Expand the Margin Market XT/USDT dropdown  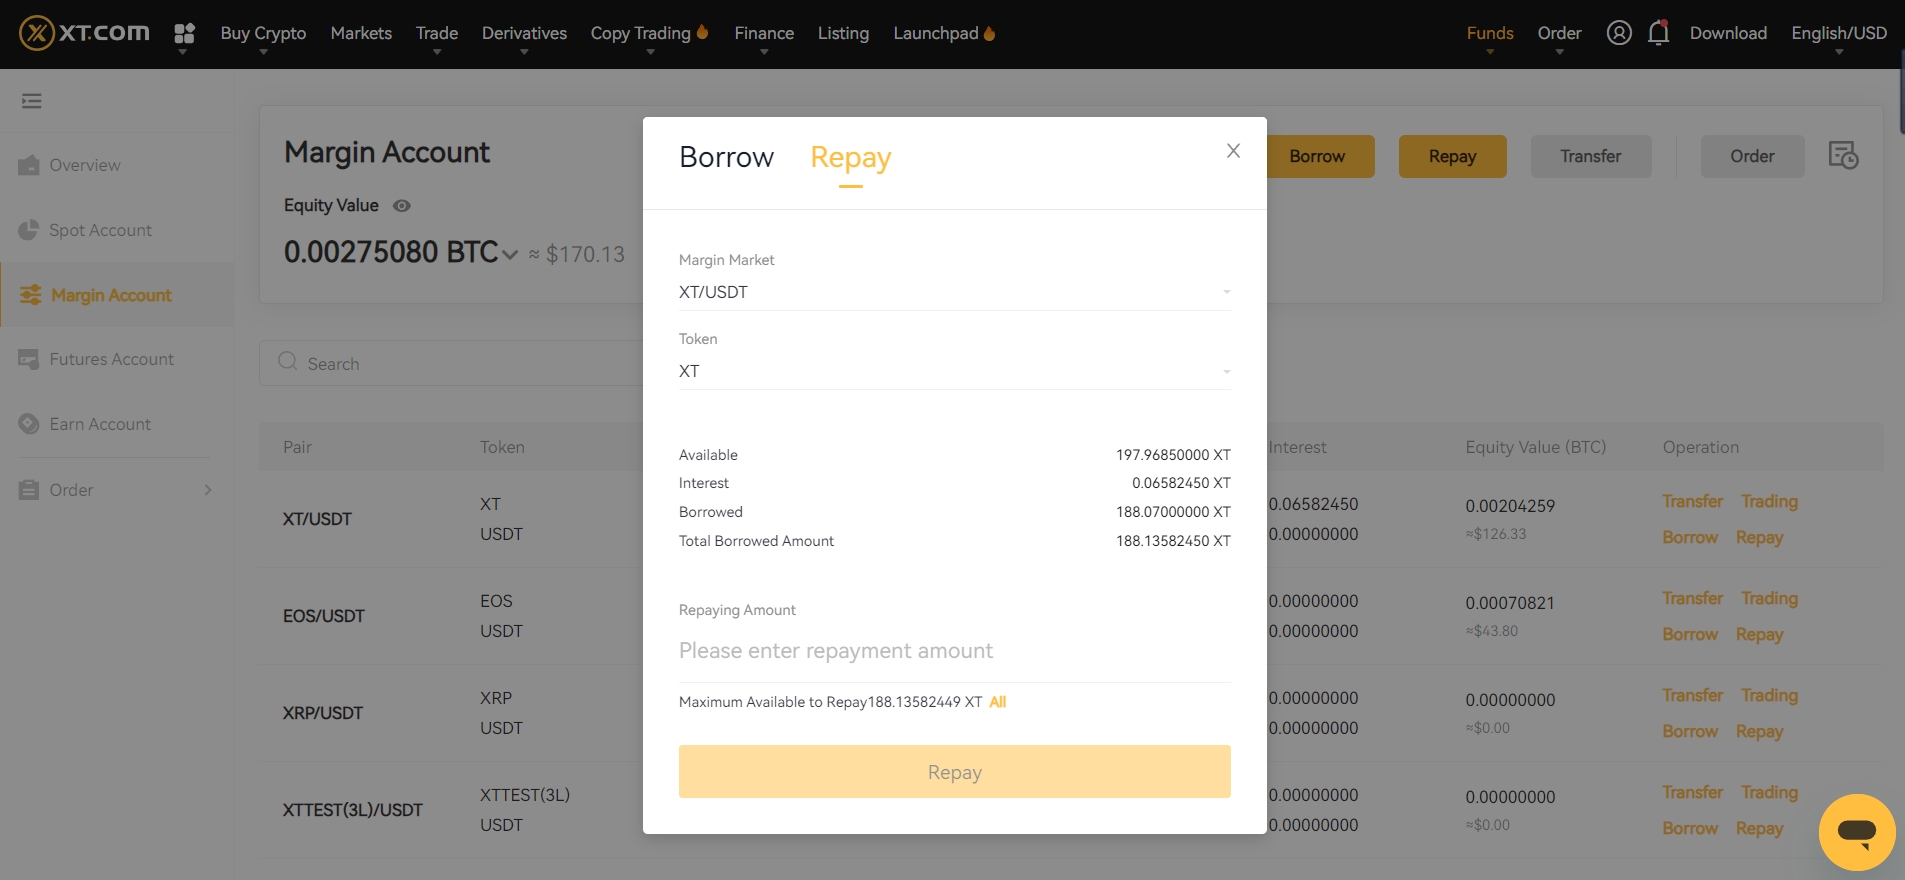click(x=954, y=292)
